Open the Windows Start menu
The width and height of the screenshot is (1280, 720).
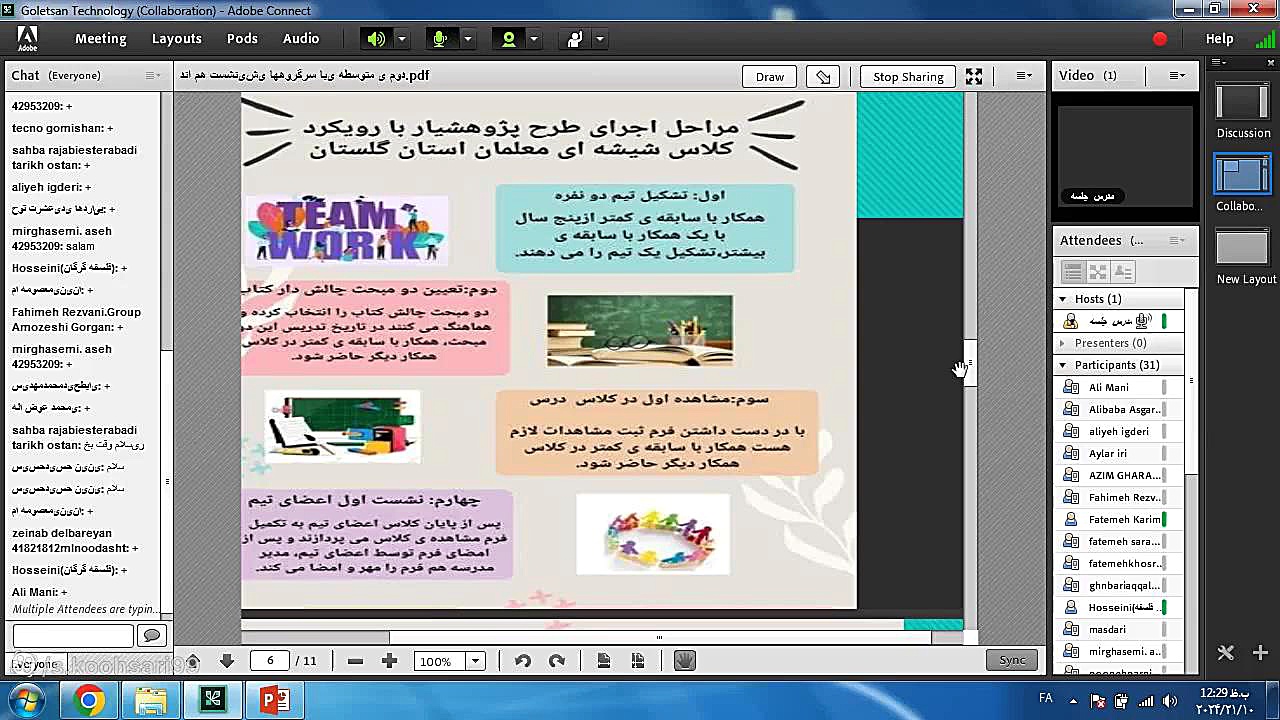pyautogui.click(x=27, y=700)
